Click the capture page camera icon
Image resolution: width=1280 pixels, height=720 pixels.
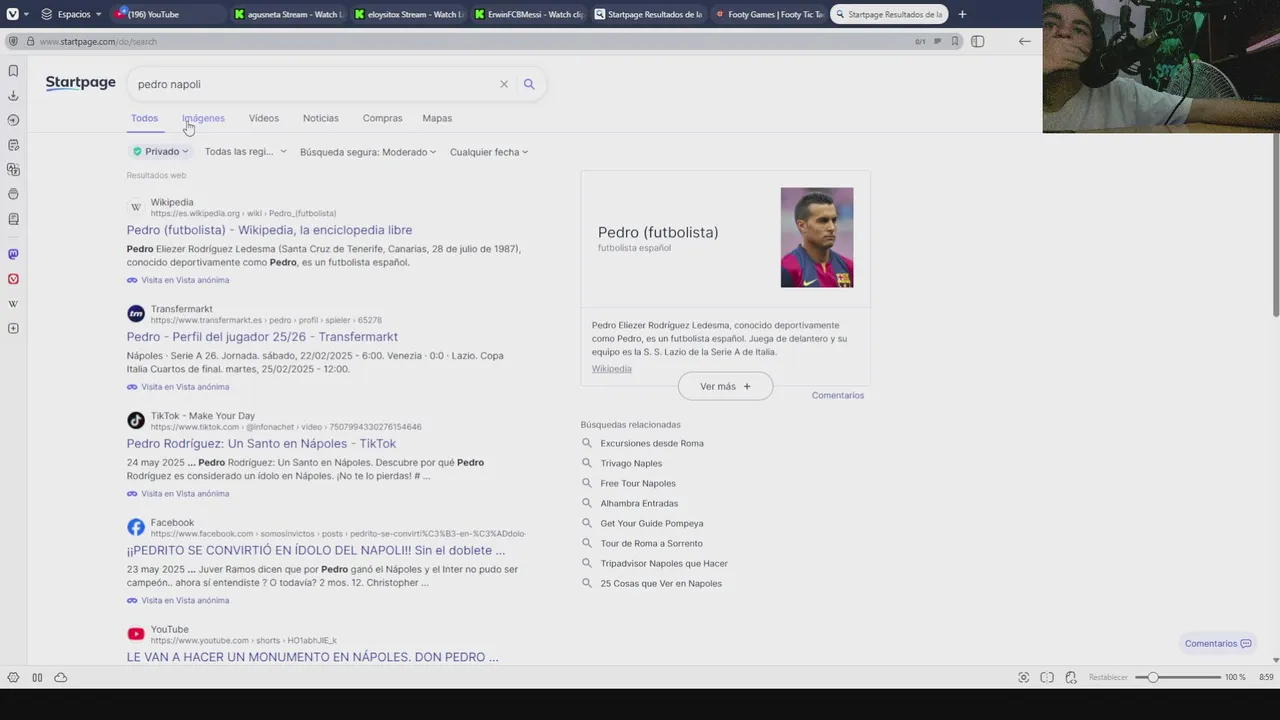click(x=1023, y=677)
